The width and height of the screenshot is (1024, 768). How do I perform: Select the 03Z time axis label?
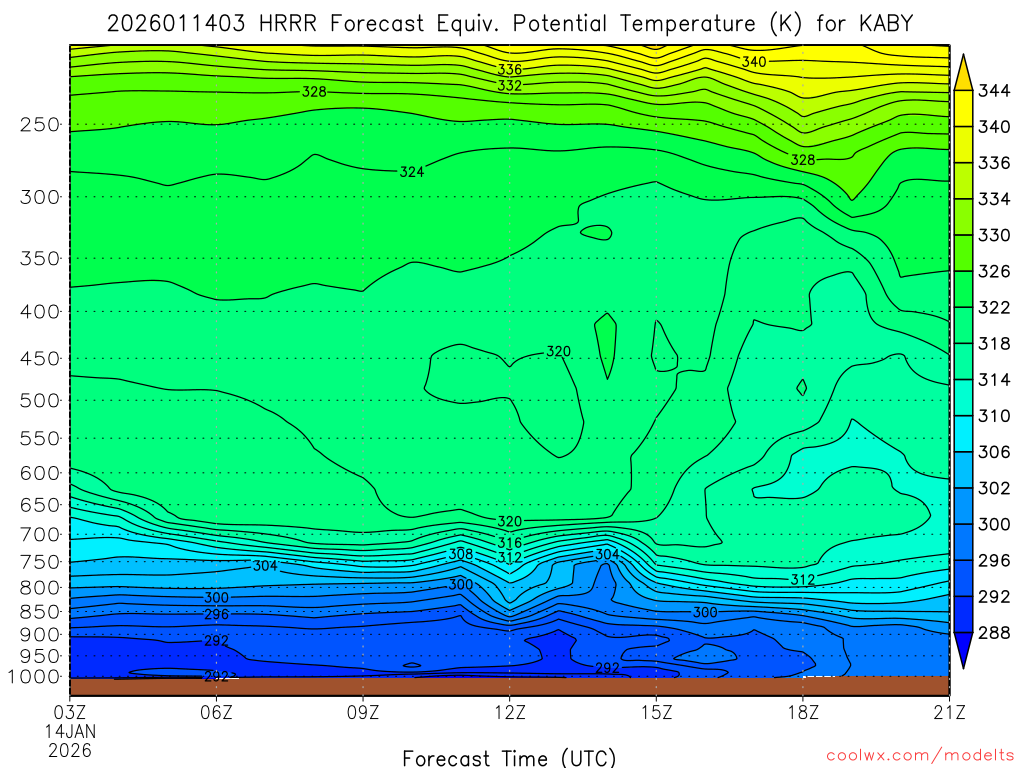coord(69,712)
